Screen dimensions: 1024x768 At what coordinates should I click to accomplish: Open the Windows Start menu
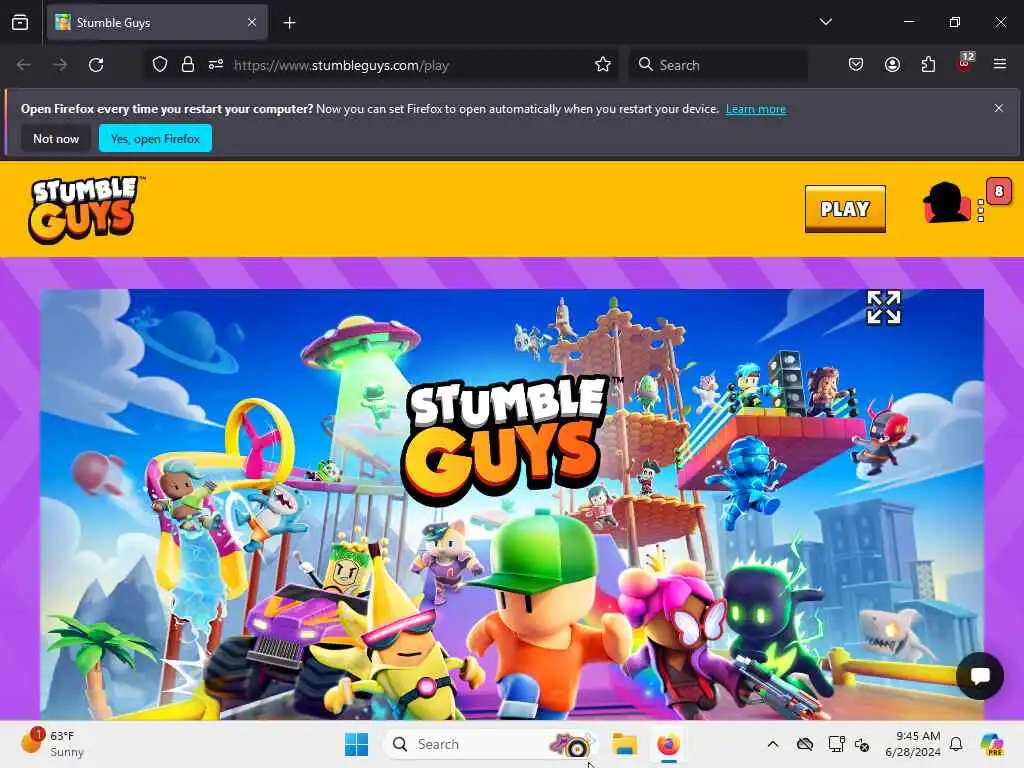click(x=357, y=744)
